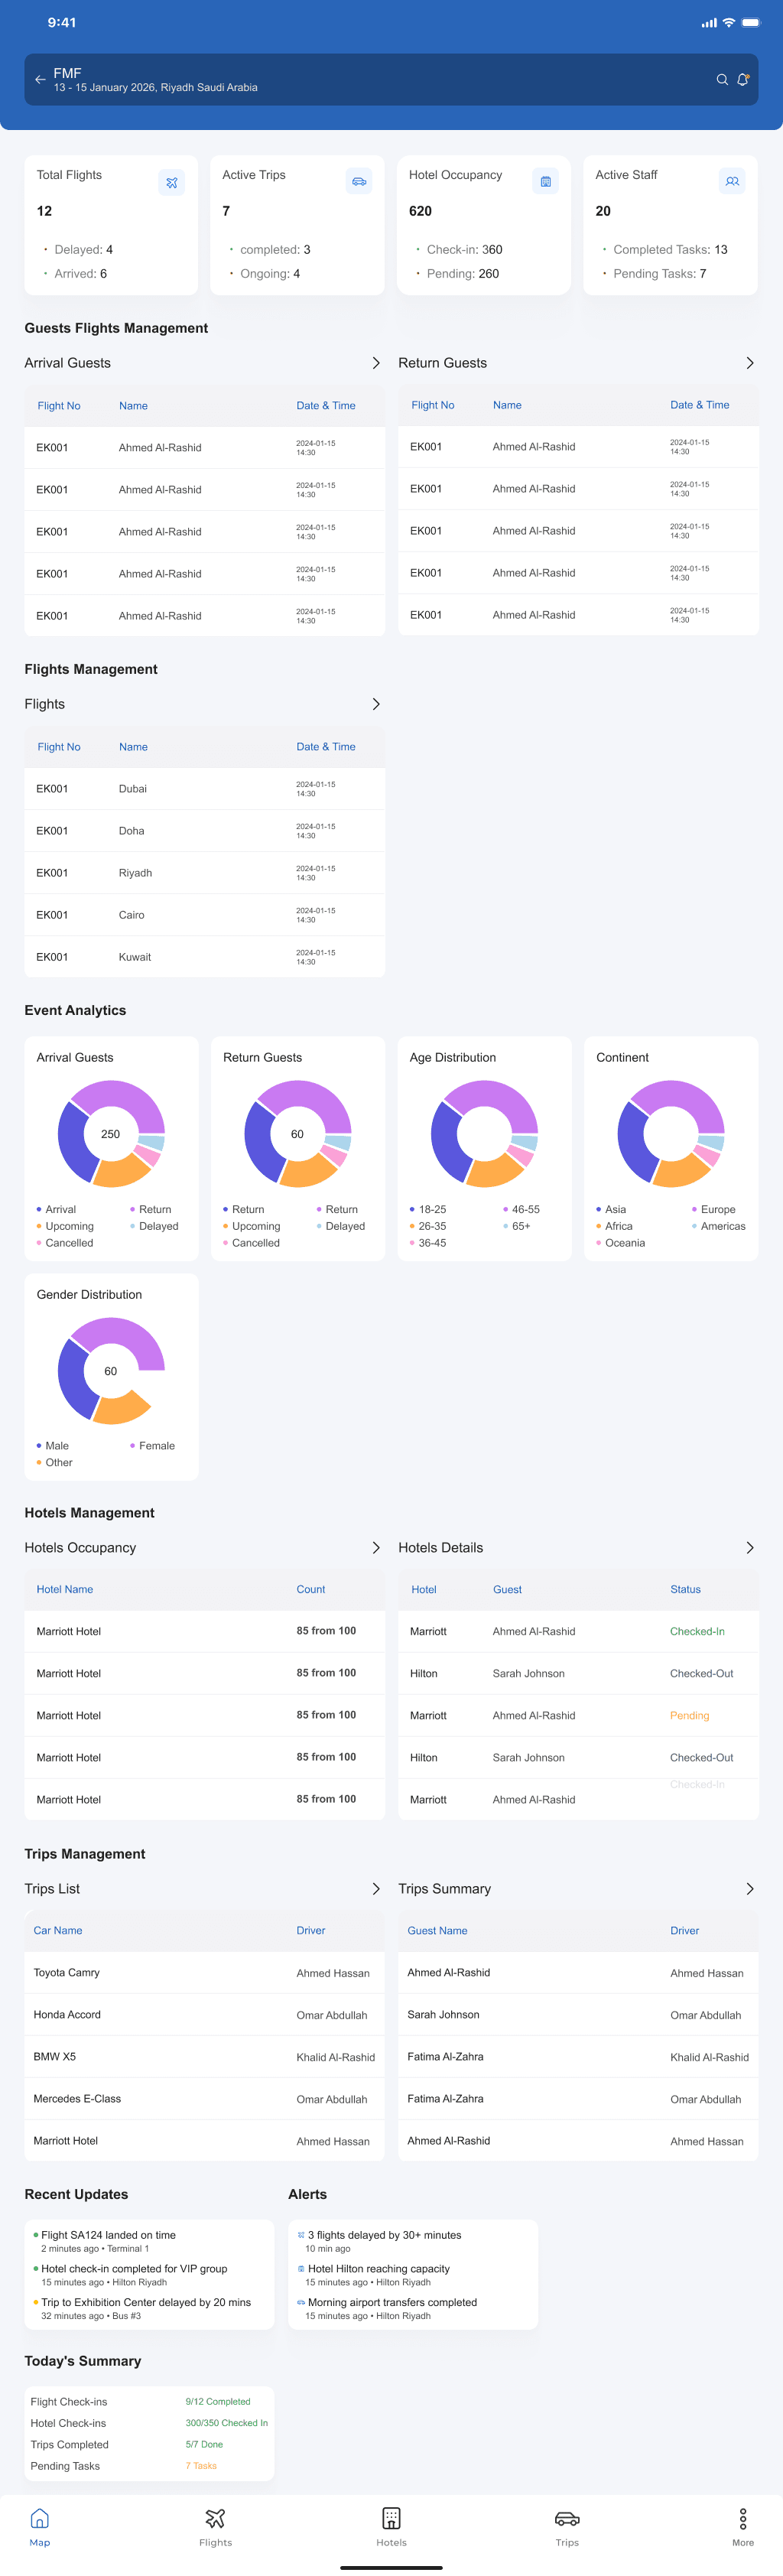Select the Arrival Guests donut chart showing 250
783x2576 pixels.
click(111, 1133)
